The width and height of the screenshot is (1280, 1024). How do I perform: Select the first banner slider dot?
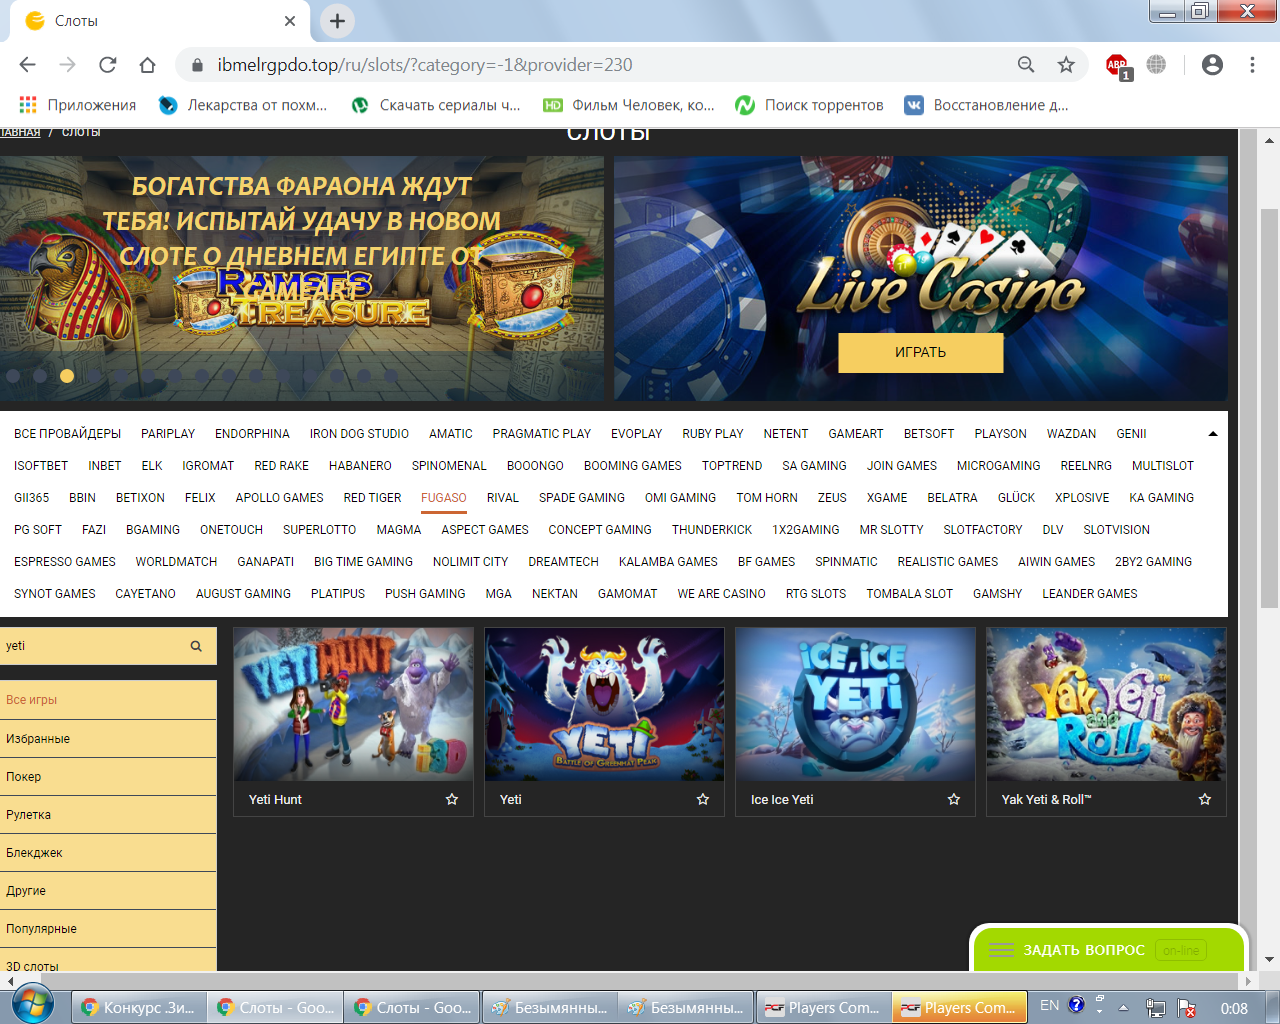[13, 376]
